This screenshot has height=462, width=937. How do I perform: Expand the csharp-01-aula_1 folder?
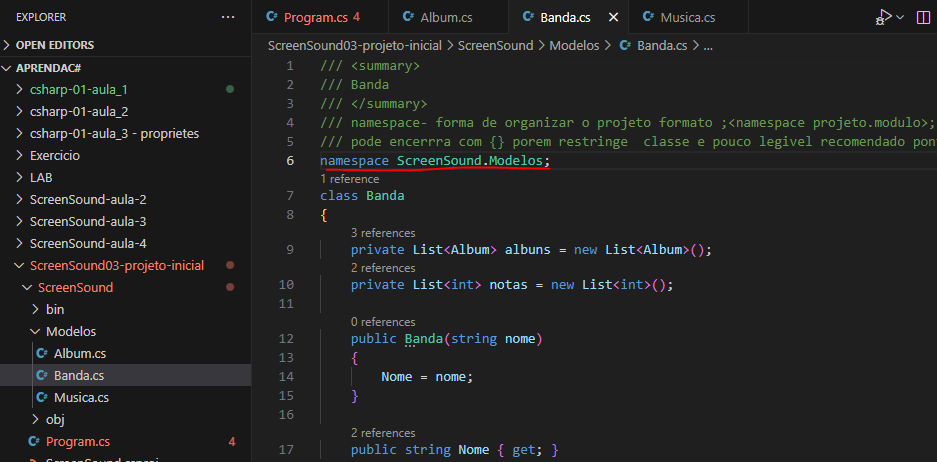pyautogui.click(x=21, y=89)
